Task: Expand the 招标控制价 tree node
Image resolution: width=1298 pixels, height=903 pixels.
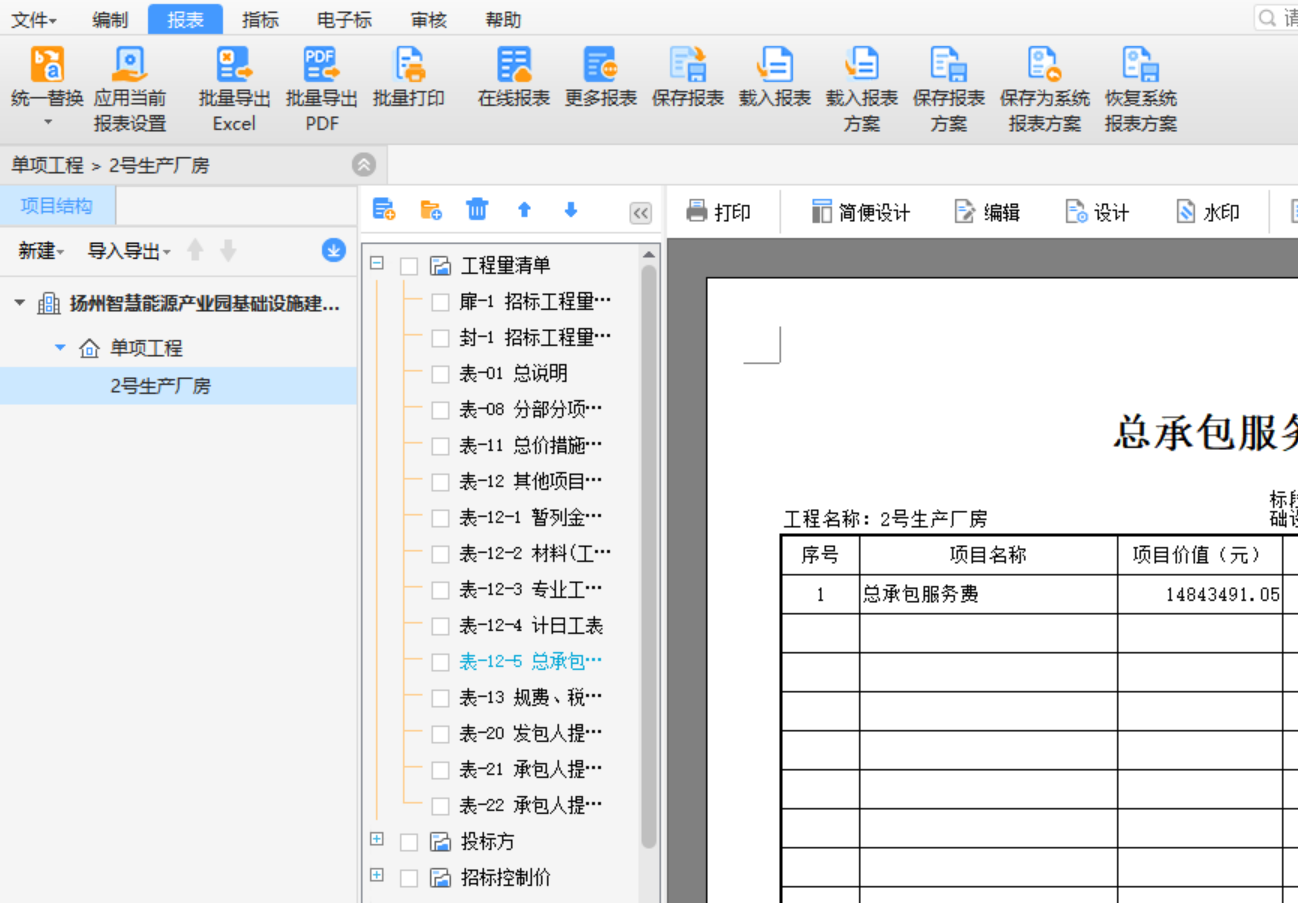Action: click(x=377, y=875)
